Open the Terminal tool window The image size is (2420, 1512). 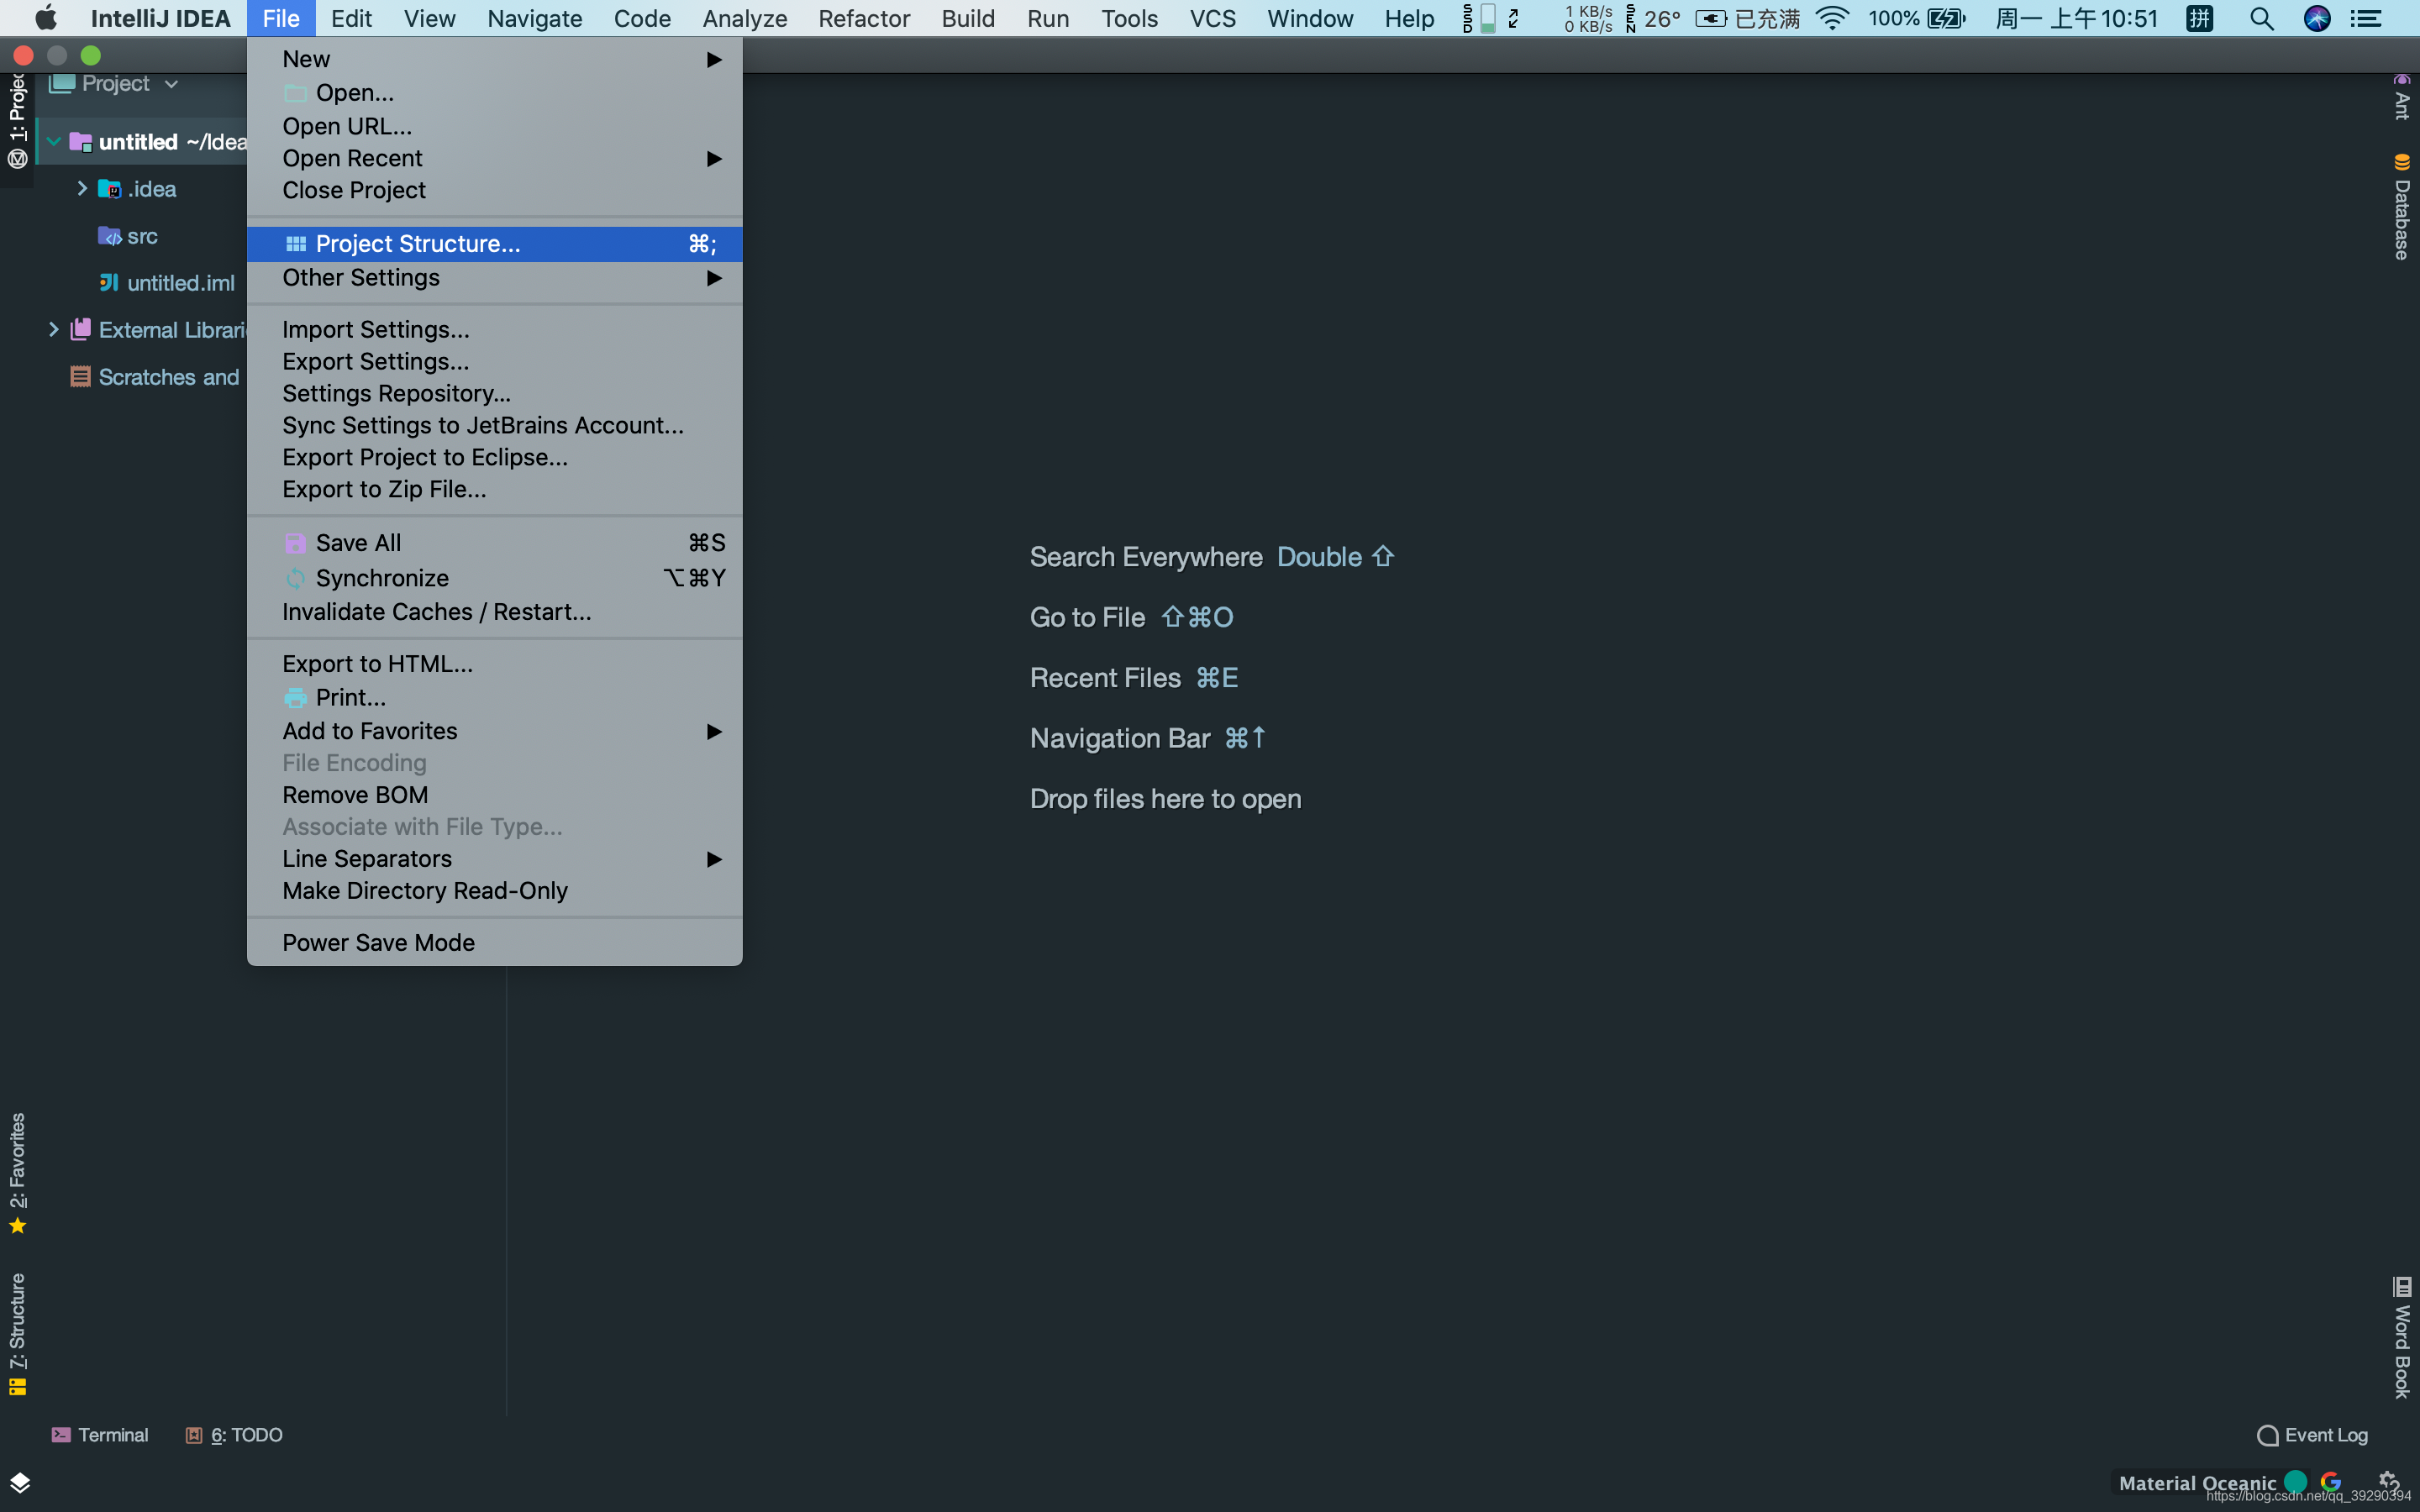[x=100, y=1435]
